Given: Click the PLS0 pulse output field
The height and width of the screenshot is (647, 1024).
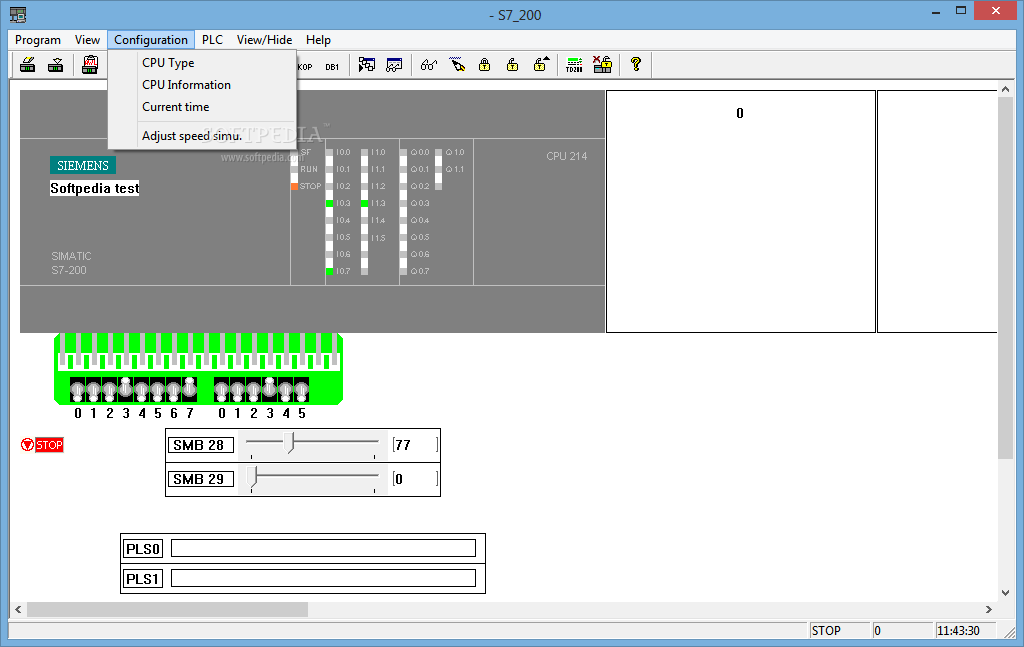Looking at the screenshot, I should click(323, 548).
